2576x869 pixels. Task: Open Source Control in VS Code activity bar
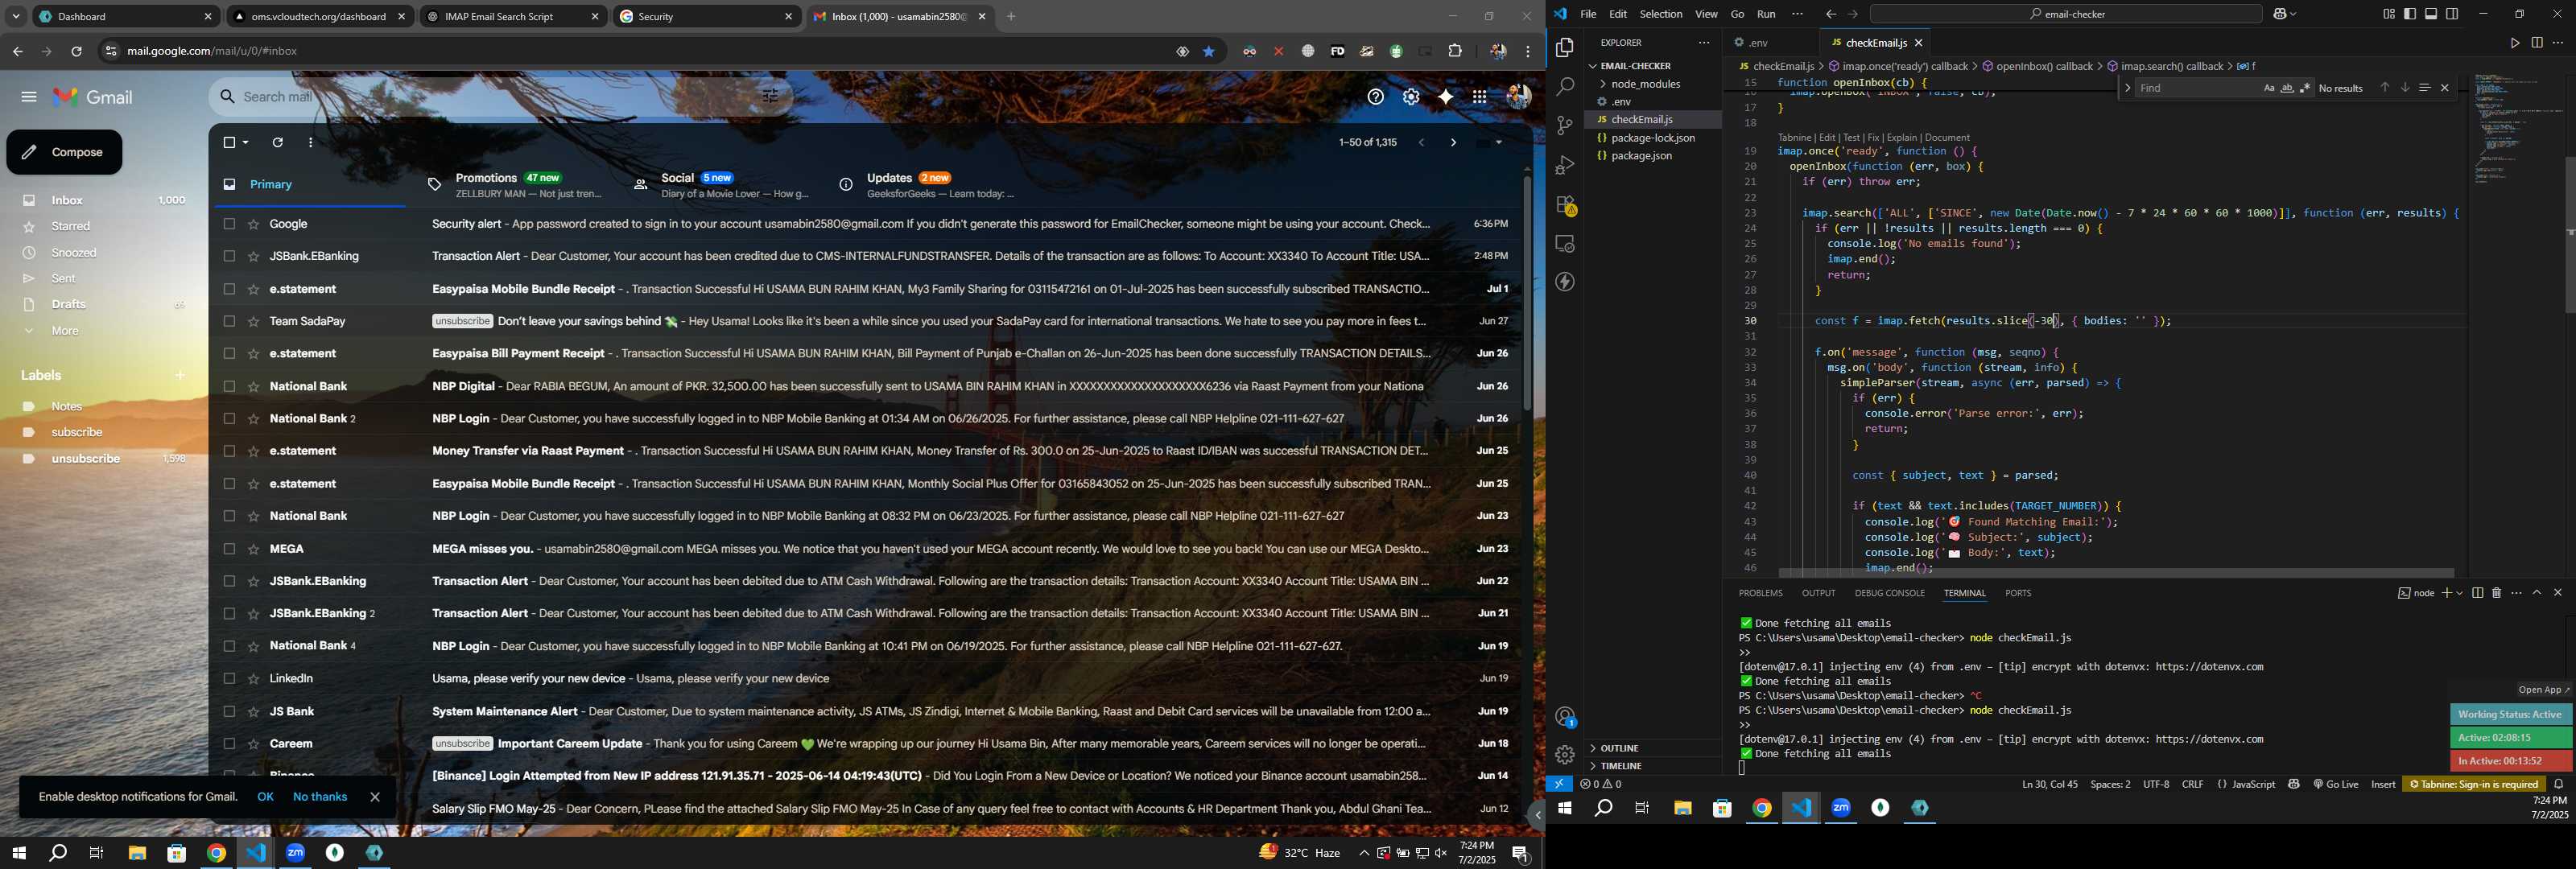tap(1565, 126)
